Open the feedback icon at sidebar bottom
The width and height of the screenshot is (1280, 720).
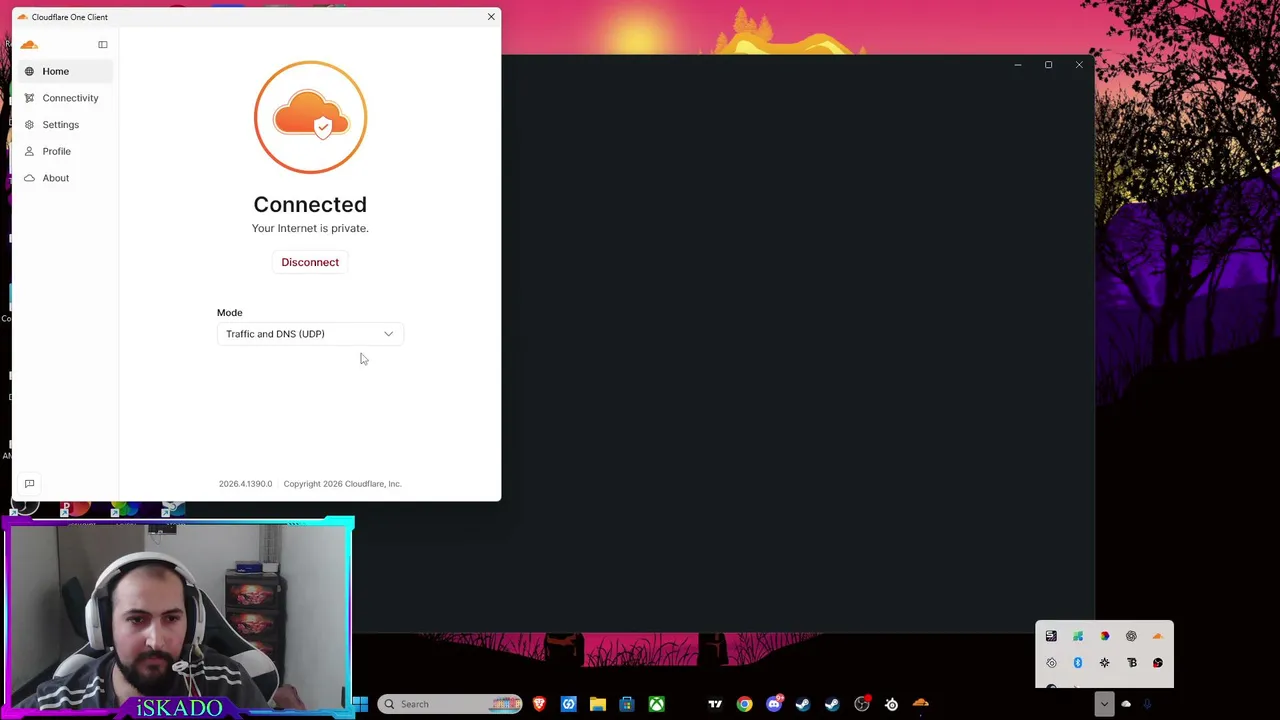point(29,484)
